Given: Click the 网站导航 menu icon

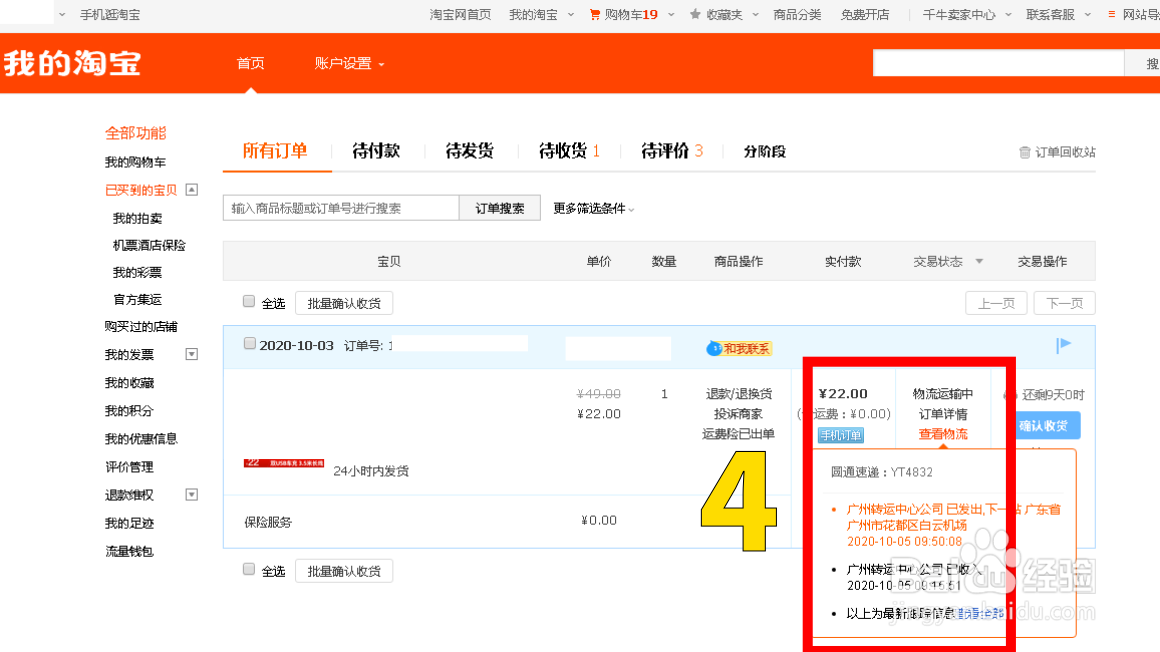Looking at the screenshot, I should [x=1111, y=14].
